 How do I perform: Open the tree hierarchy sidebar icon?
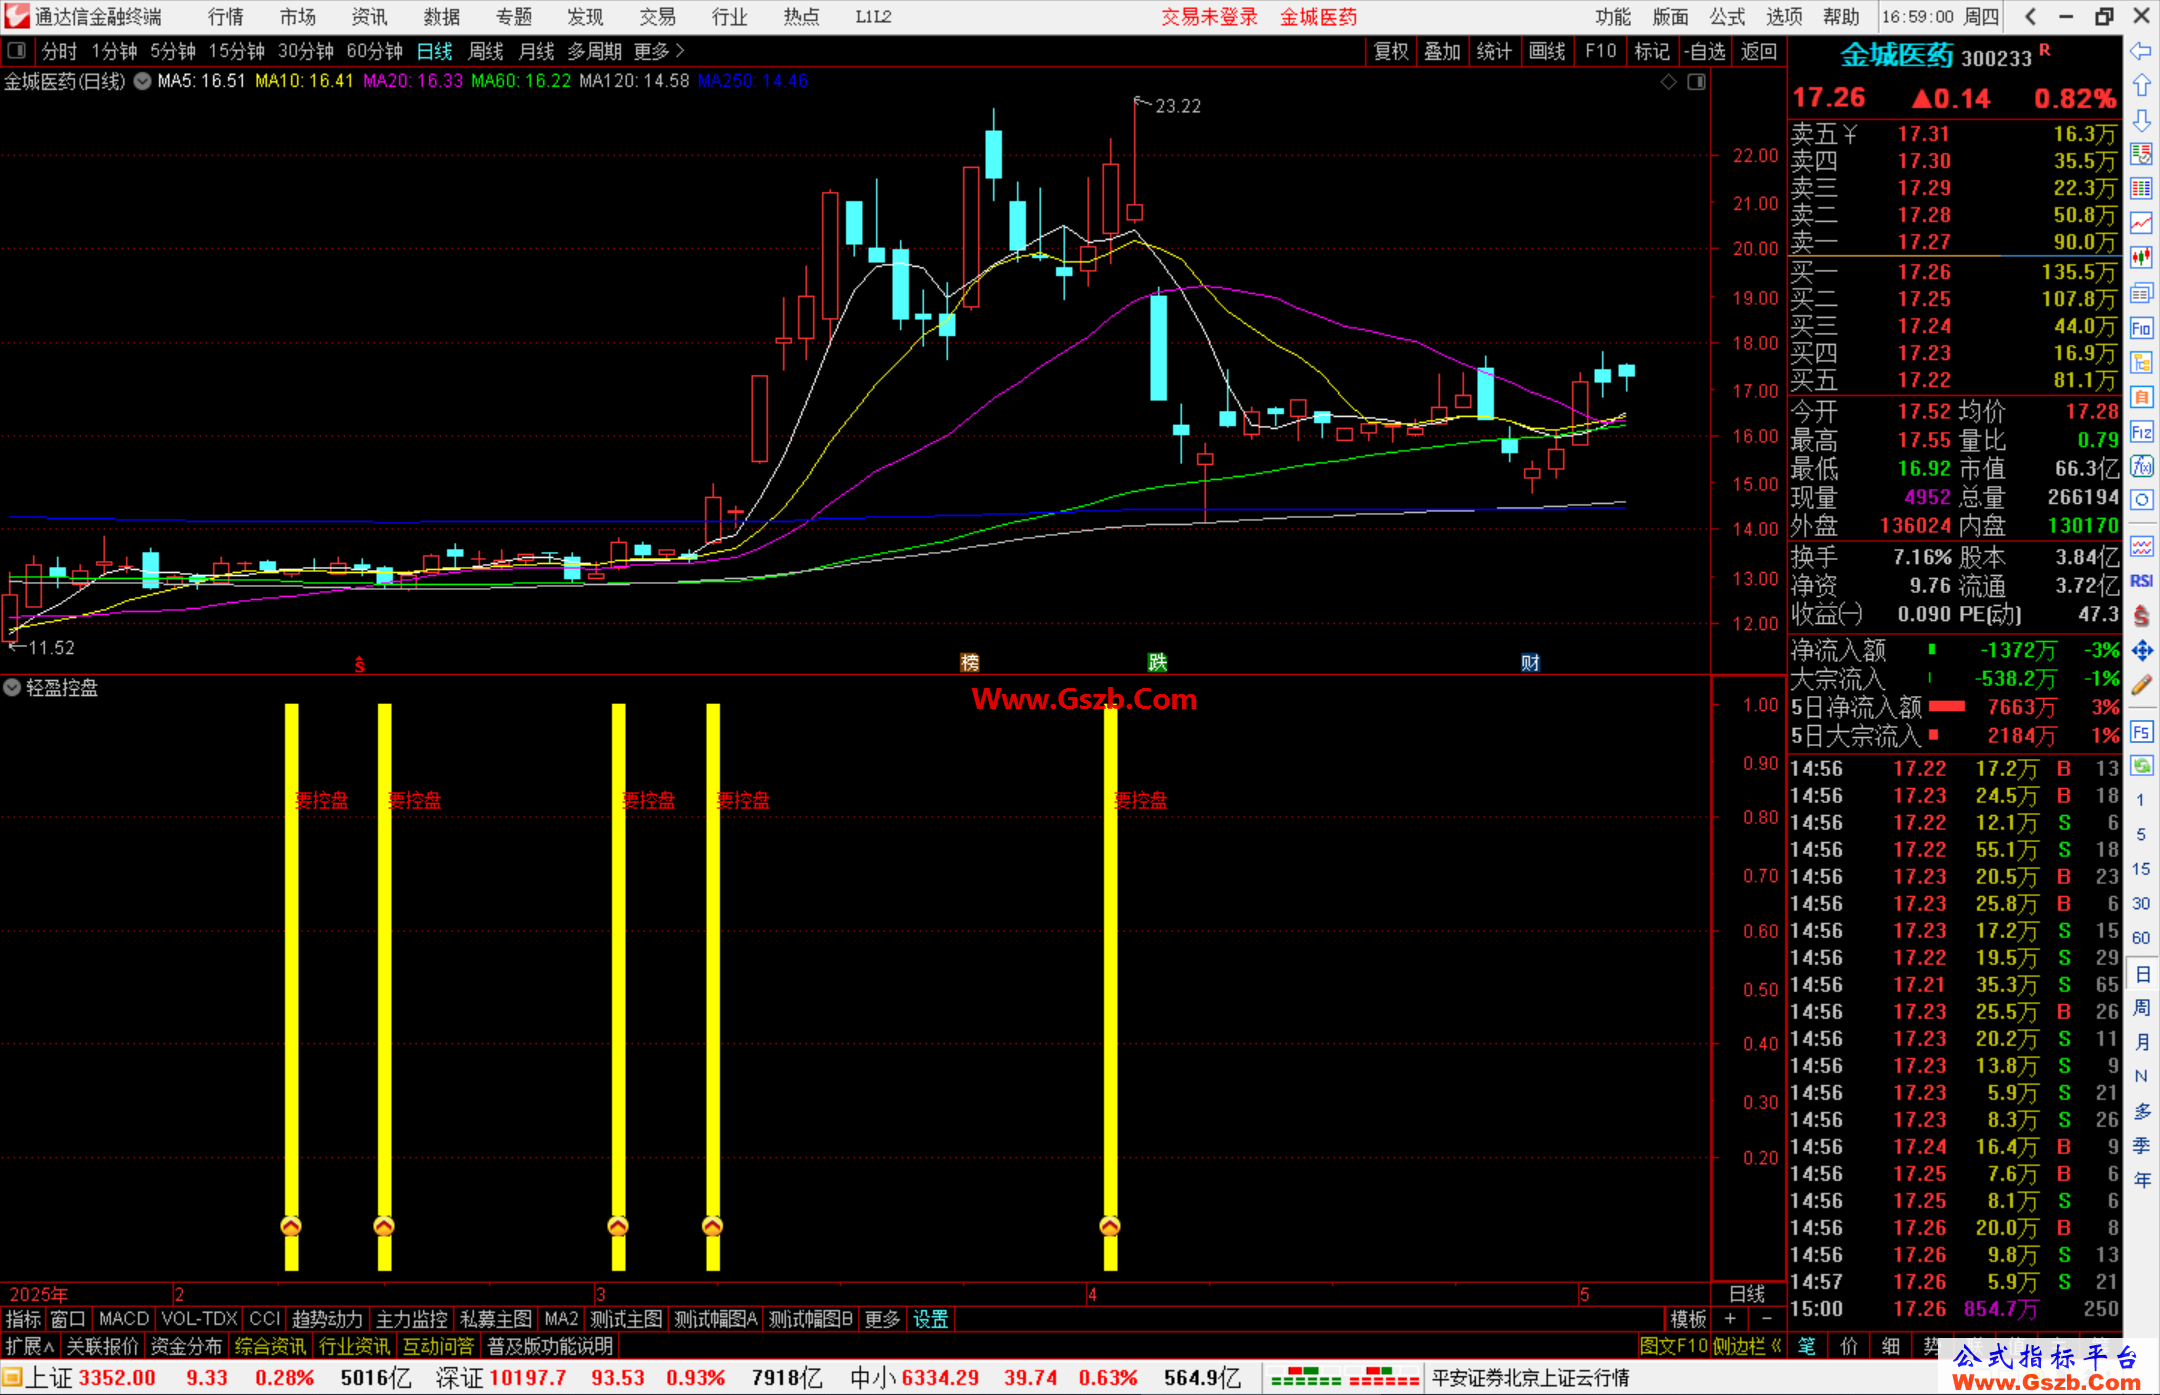point(2141,362)
